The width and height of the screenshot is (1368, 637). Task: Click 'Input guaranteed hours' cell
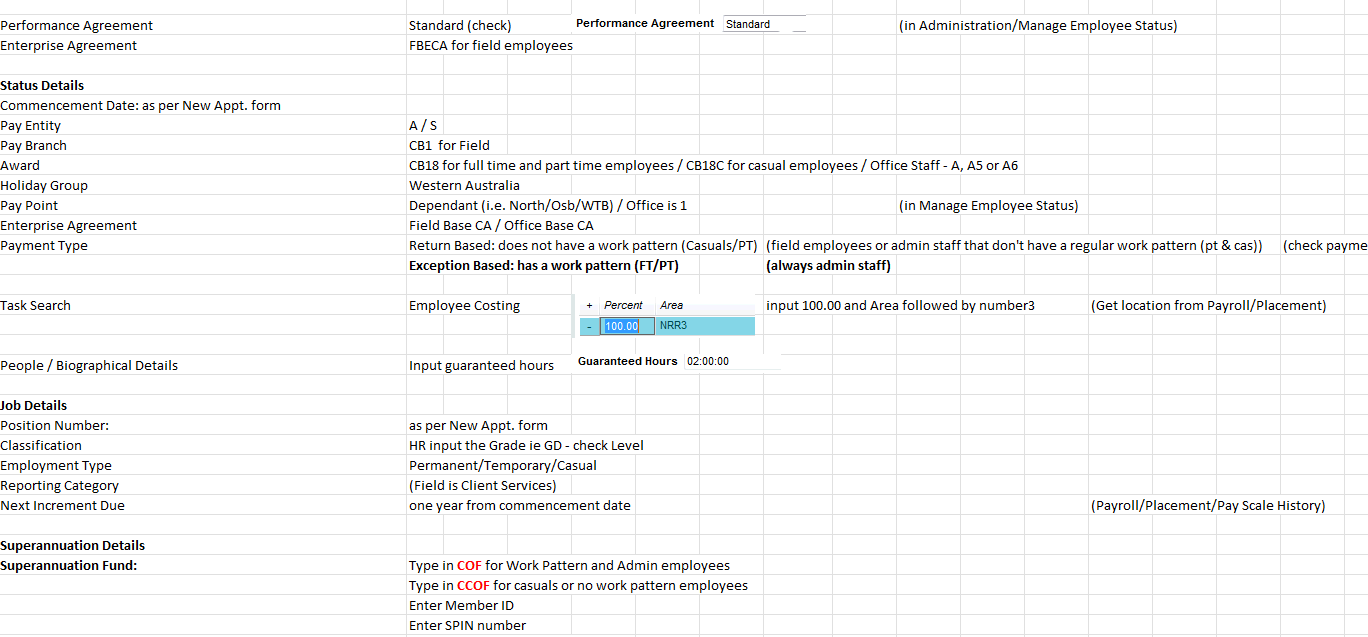pos(481,365)
